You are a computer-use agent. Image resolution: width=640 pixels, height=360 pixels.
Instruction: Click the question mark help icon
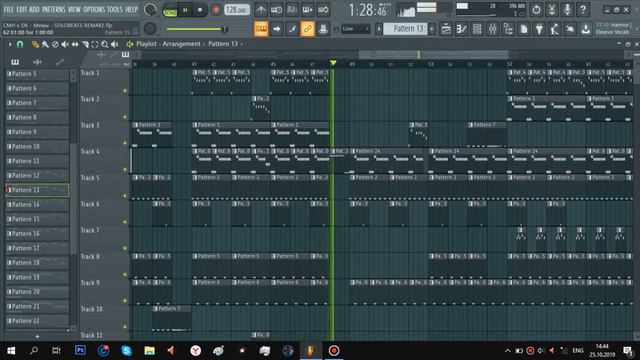pos(583,9)
